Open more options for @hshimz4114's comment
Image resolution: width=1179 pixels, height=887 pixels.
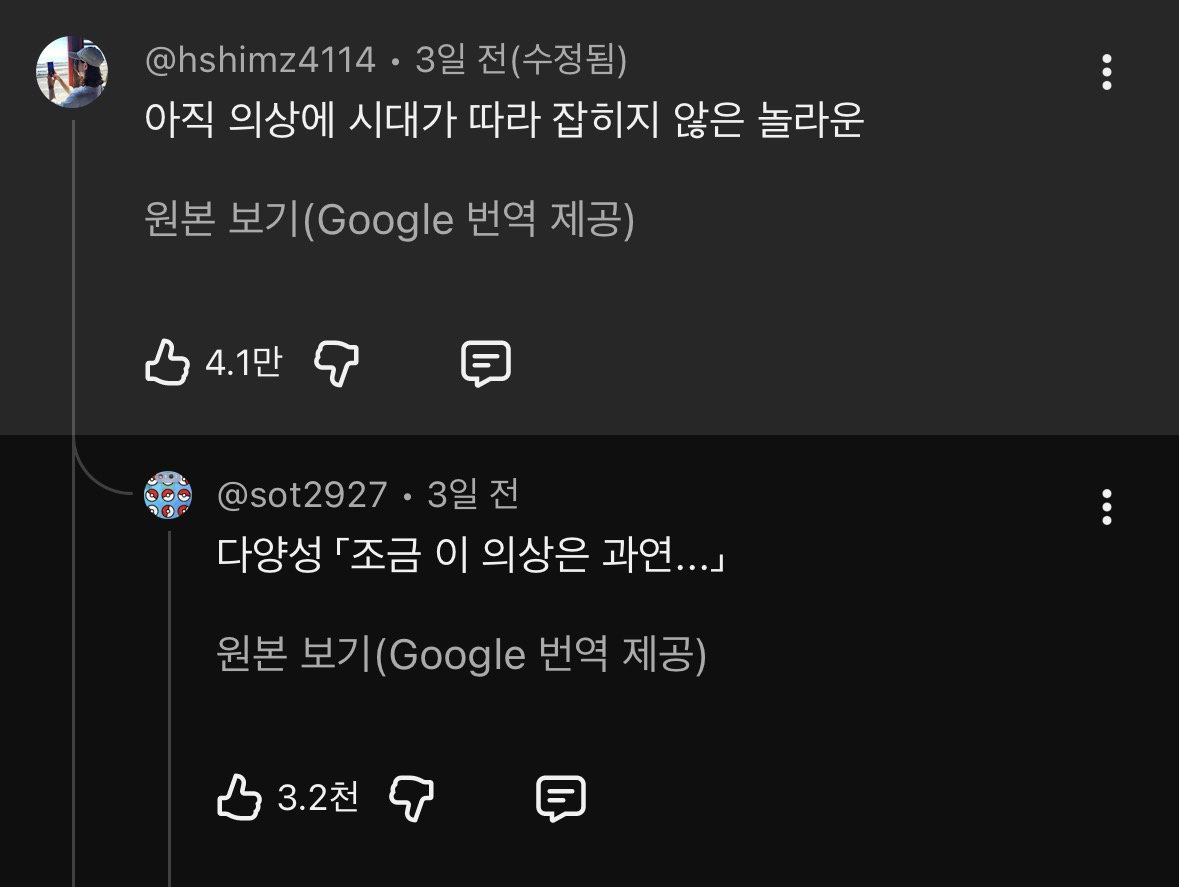pos(1106,72)
